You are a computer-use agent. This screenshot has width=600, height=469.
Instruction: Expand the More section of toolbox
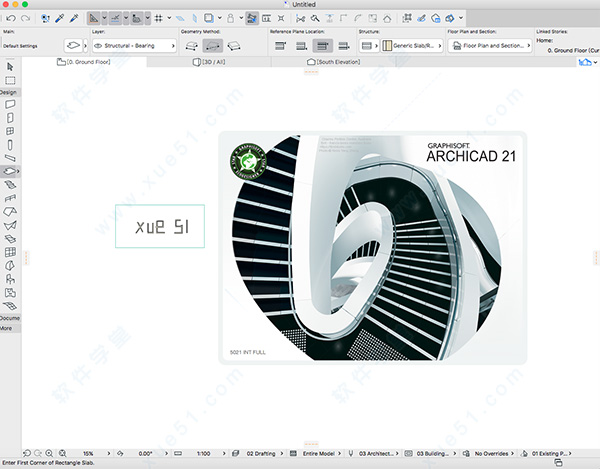10,328
